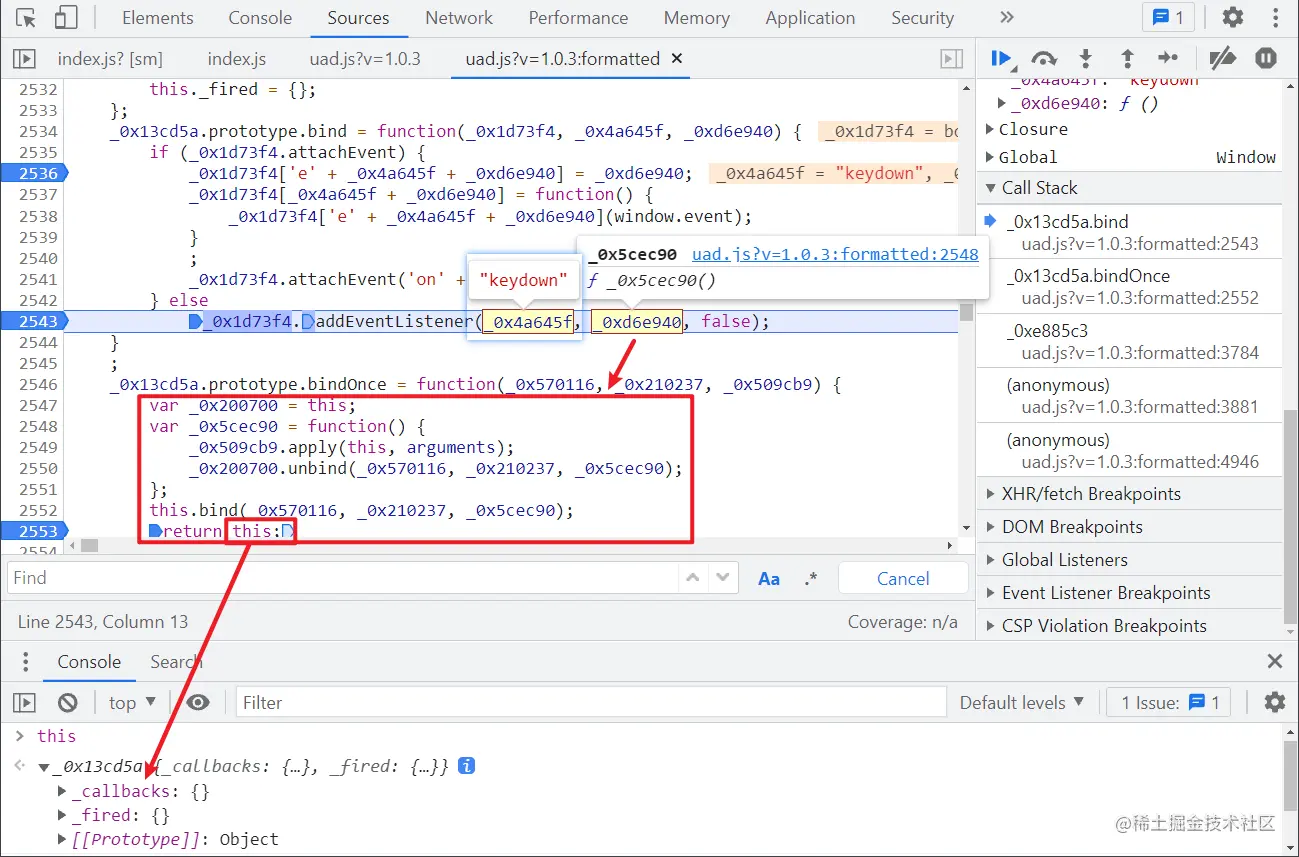Viewport: 1299px width, 857px height.
Task: Close the uad.js formatted file tab
Action: pos(677,59)
